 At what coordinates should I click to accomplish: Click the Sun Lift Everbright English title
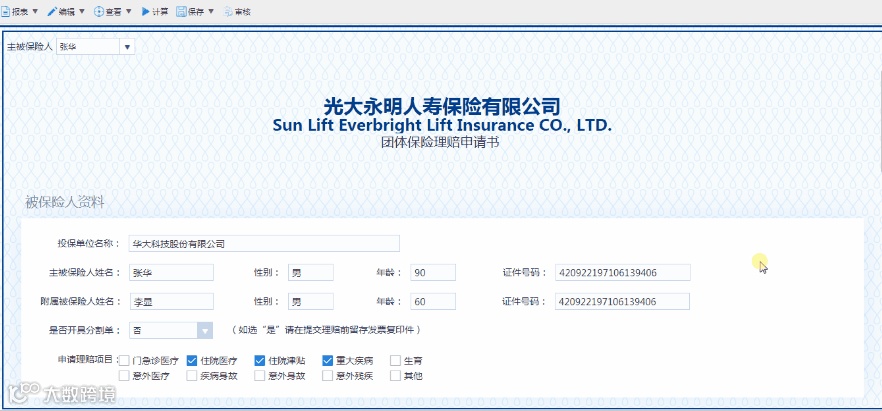point(442,125)
